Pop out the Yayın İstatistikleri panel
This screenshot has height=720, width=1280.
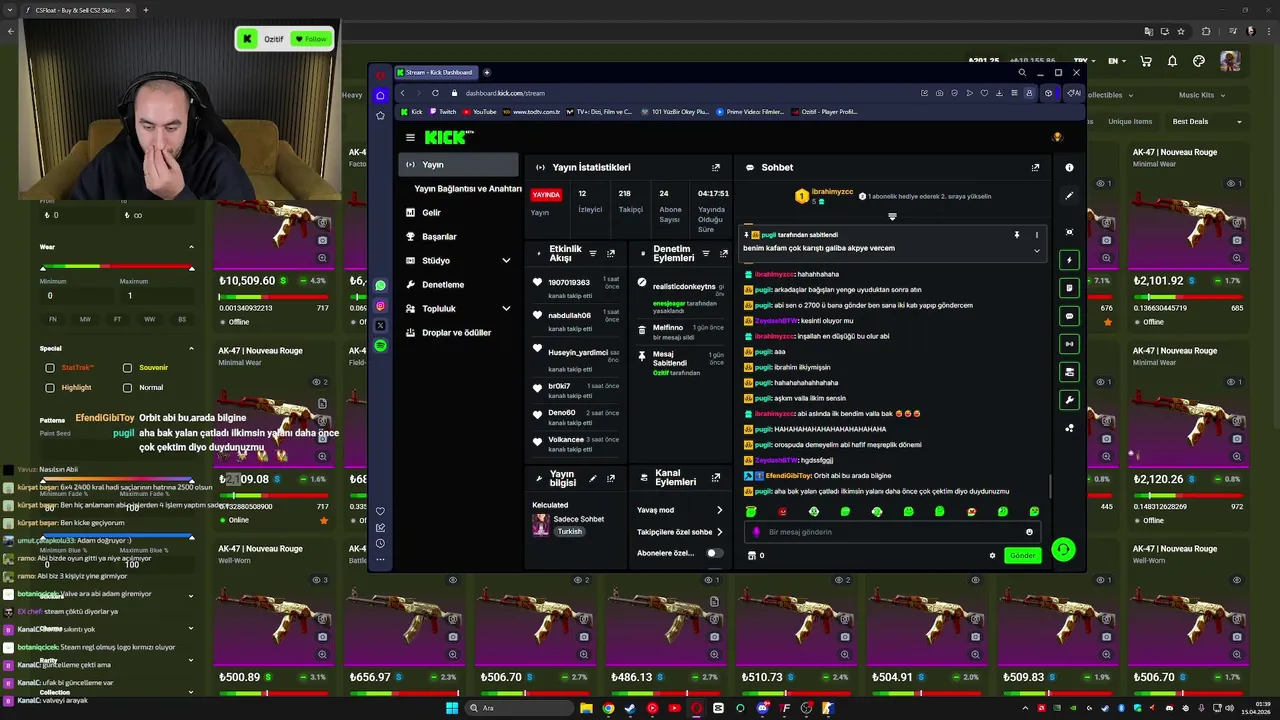[715, 168]
